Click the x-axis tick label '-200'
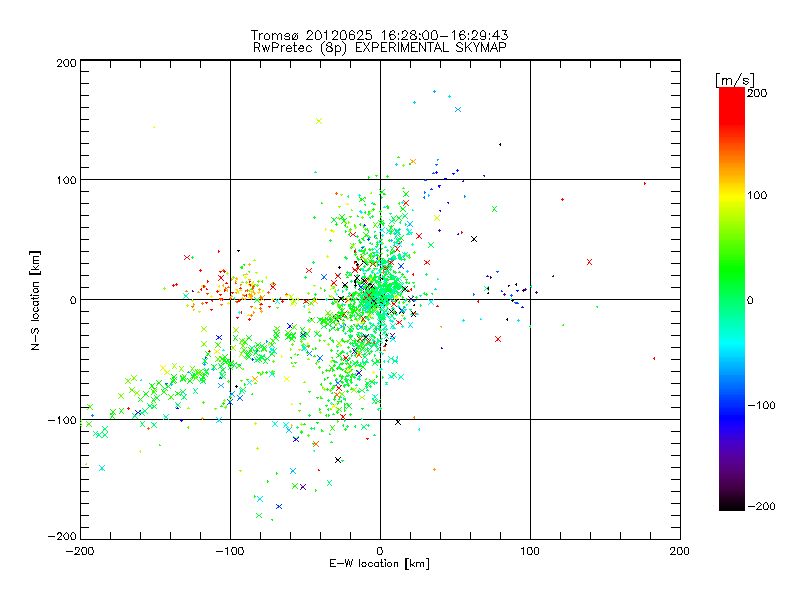Image resolution: width=800 pixels, height=600 pixels. pyautogui.click(x=80, y=551)
